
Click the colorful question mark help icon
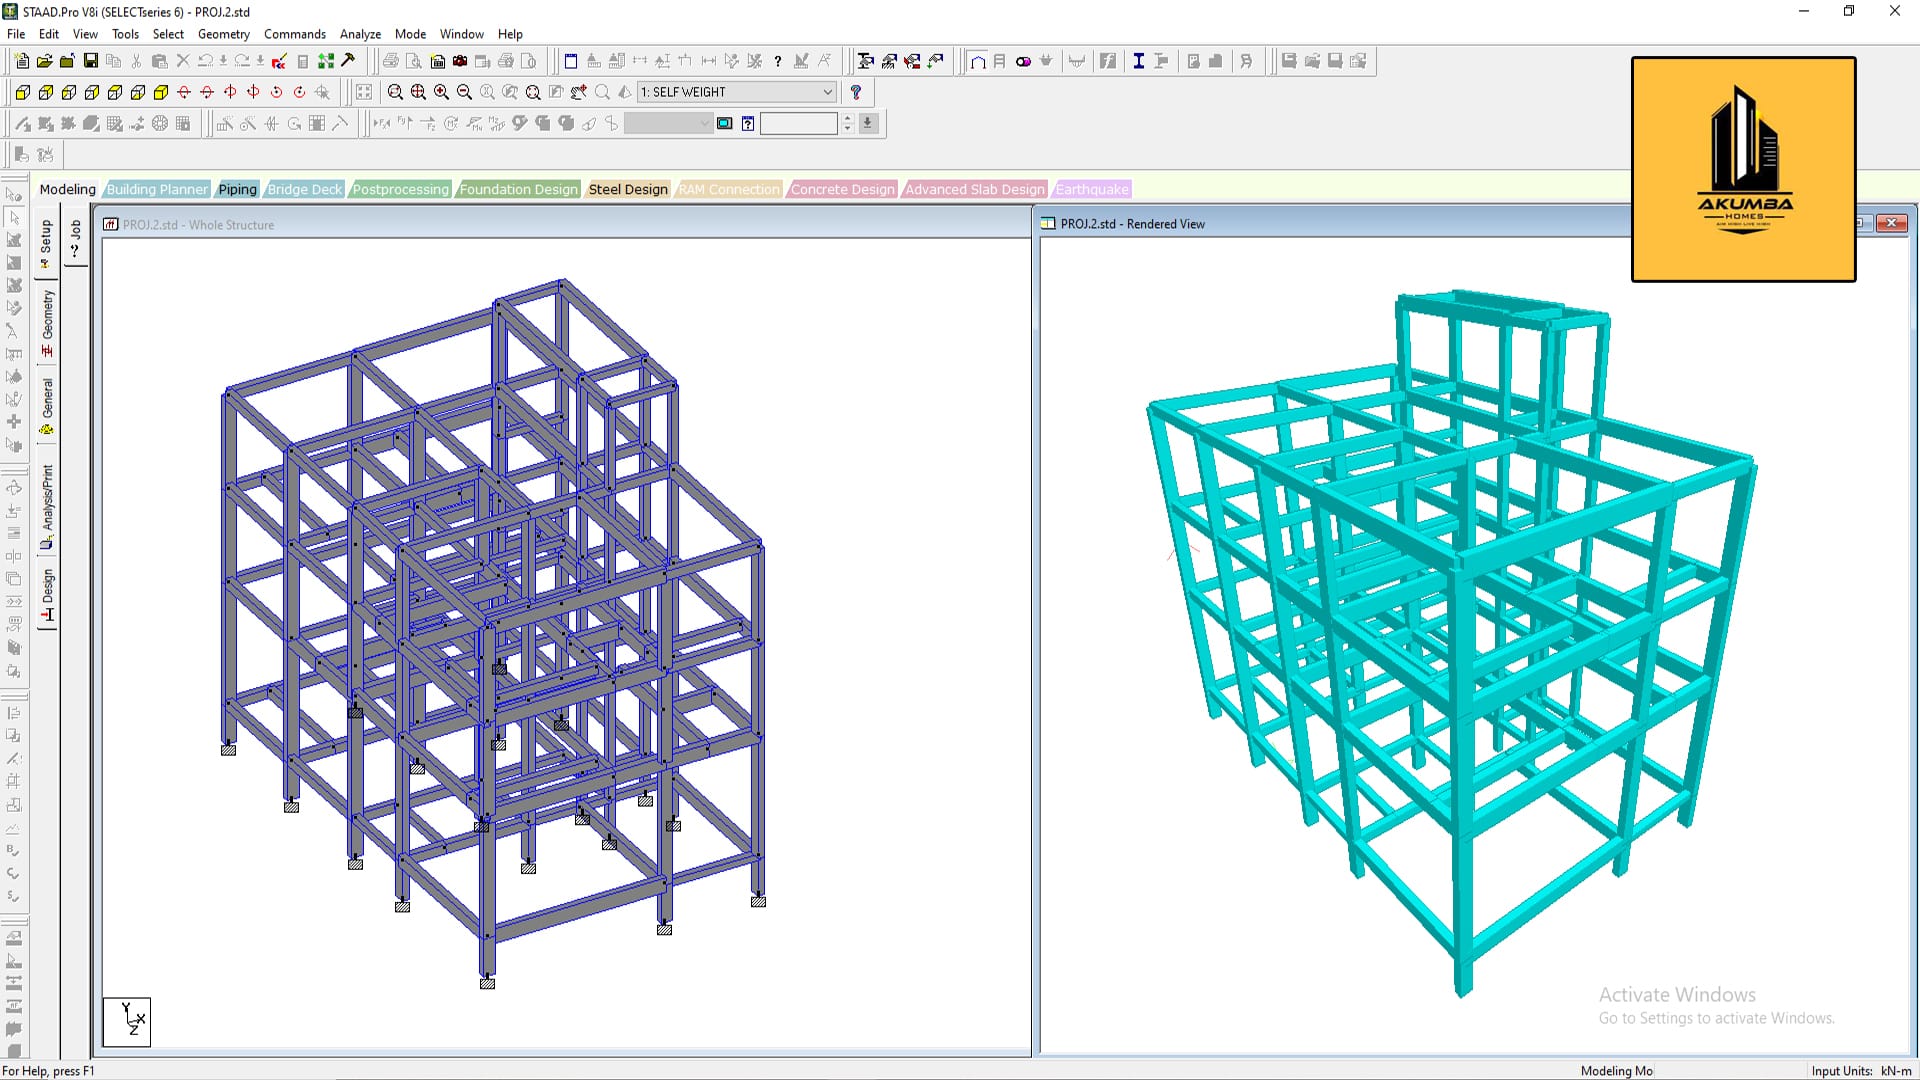[x=855, y=92]
